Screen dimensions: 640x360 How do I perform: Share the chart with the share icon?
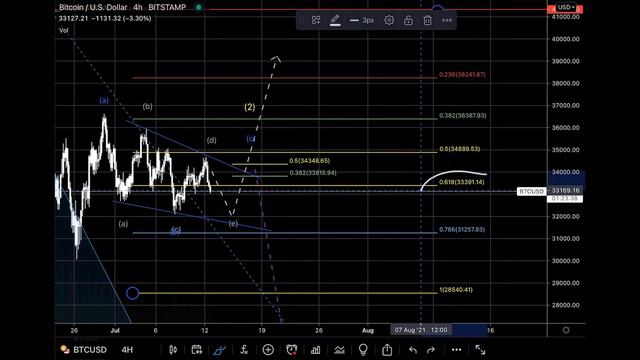[387, 350]
